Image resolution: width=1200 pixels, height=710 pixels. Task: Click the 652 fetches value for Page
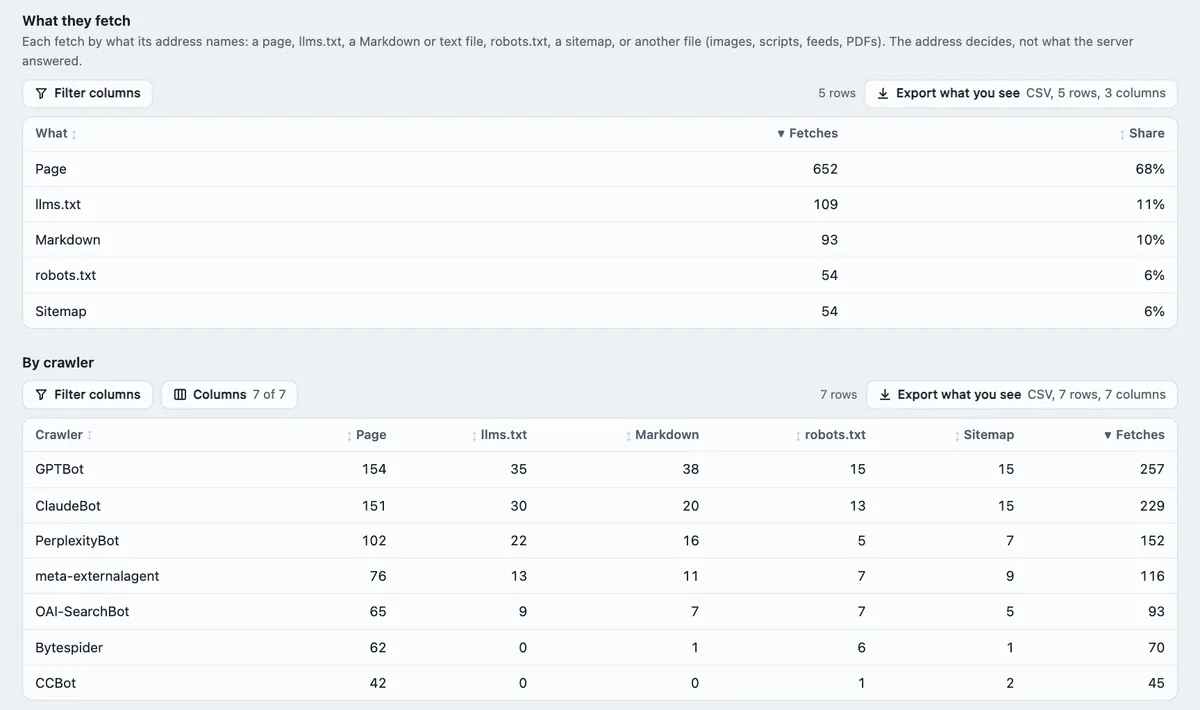tap(825, 169)
